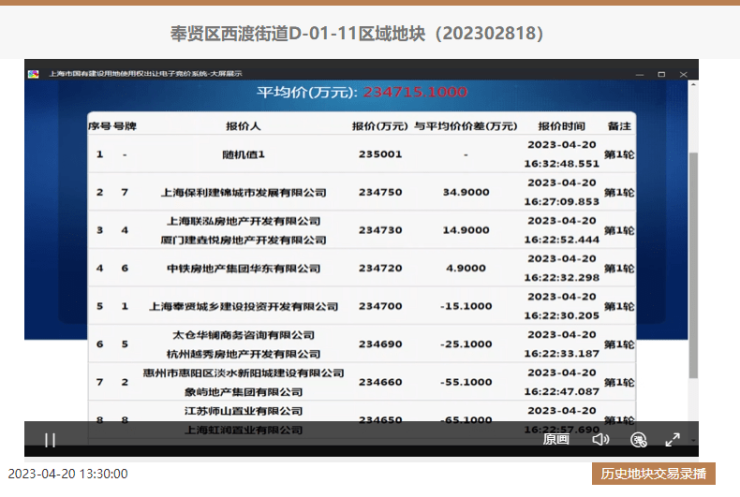Select 厦门建鑫悦房地产开发有限公司 entry

244,240
